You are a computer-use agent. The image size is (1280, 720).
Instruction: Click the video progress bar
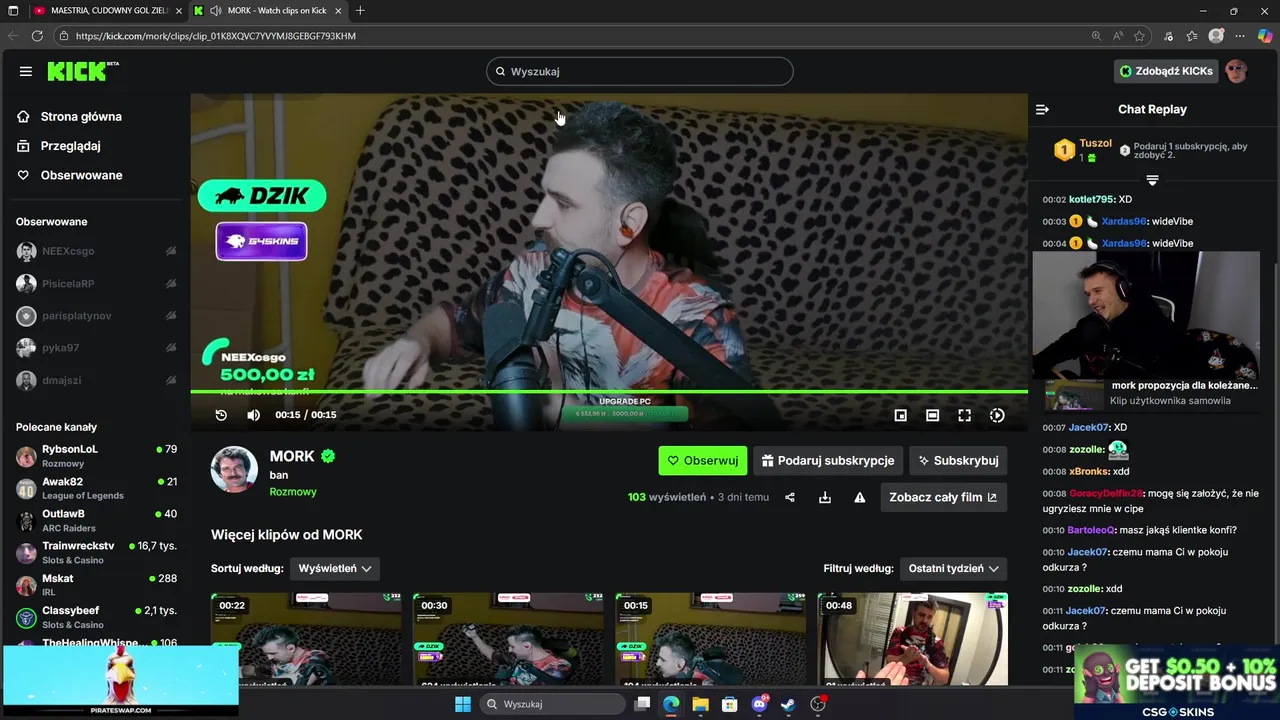pyautogui.click(x=609, y=392)
